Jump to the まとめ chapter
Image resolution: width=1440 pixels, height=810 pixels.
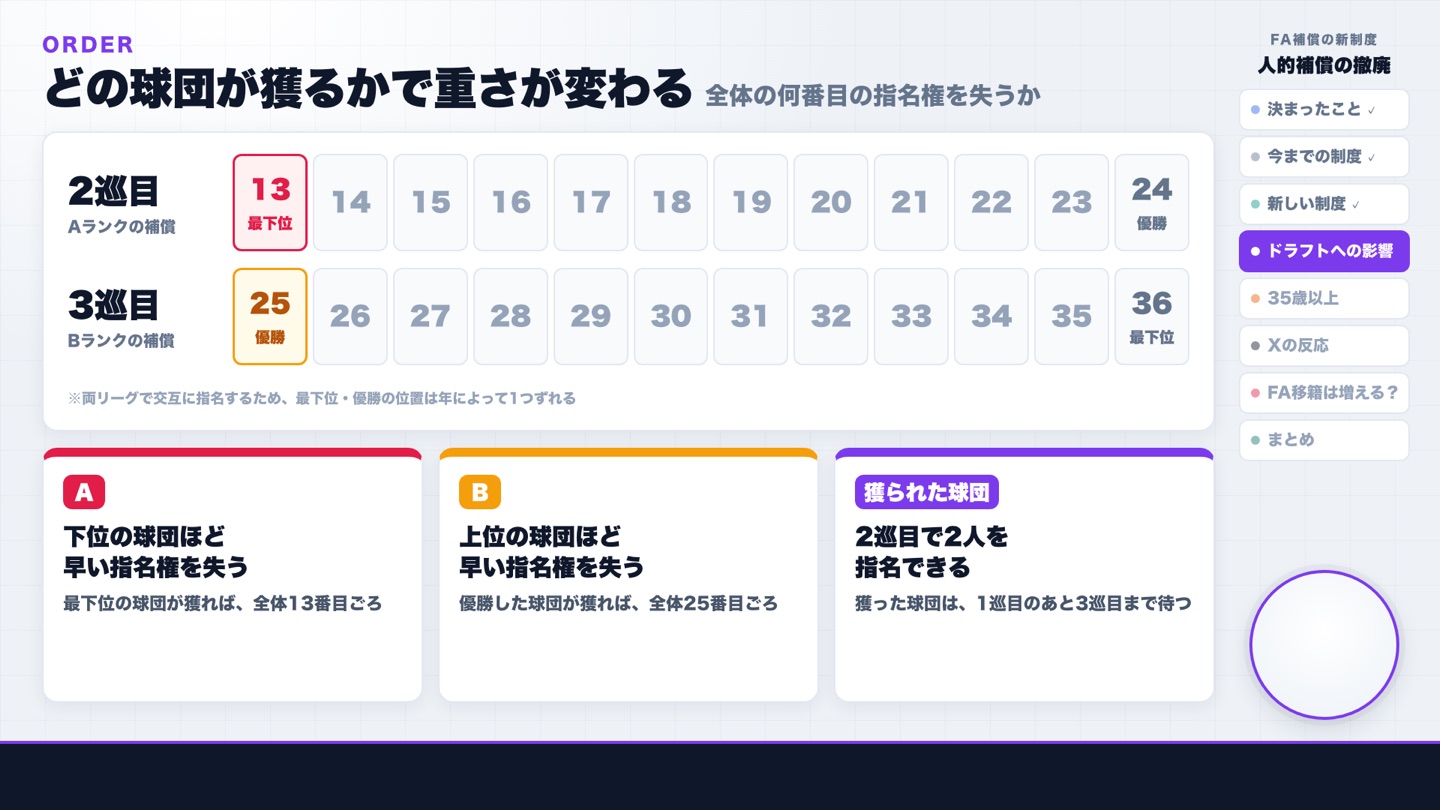tap(1324, 440)
